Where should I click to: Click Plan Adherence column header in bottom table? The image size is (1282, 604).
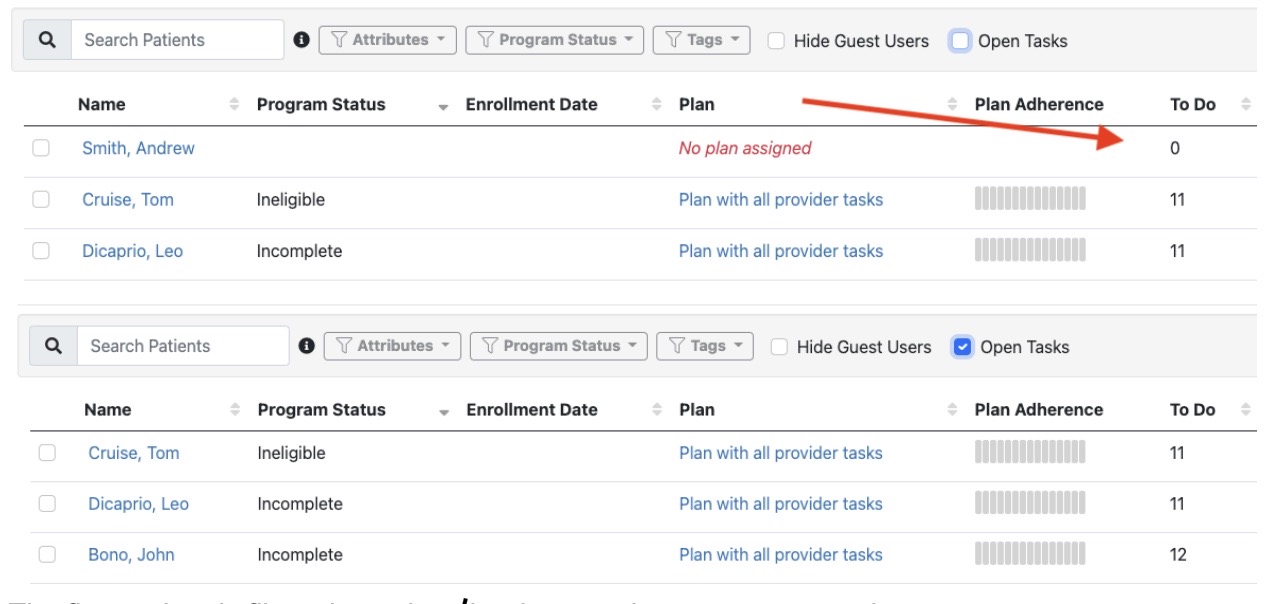(1038, 410)
